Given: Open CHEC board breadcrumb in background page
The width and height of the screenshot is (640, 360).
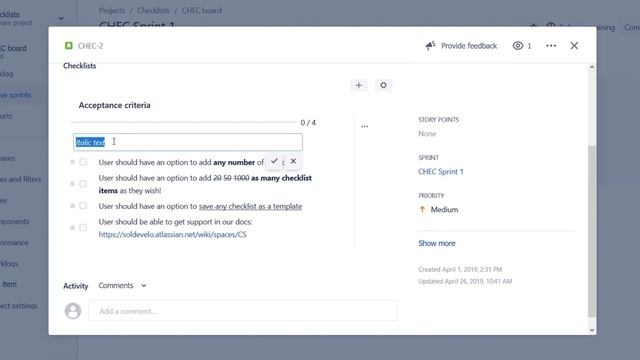Looking at the screenshot, I should [202, 11].
